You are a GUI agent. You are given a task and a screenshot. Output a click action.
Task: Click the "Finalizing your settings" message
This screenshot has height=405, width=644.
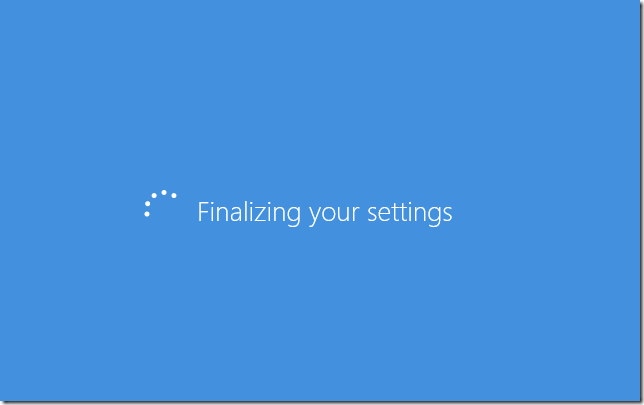tap(325, 213)
